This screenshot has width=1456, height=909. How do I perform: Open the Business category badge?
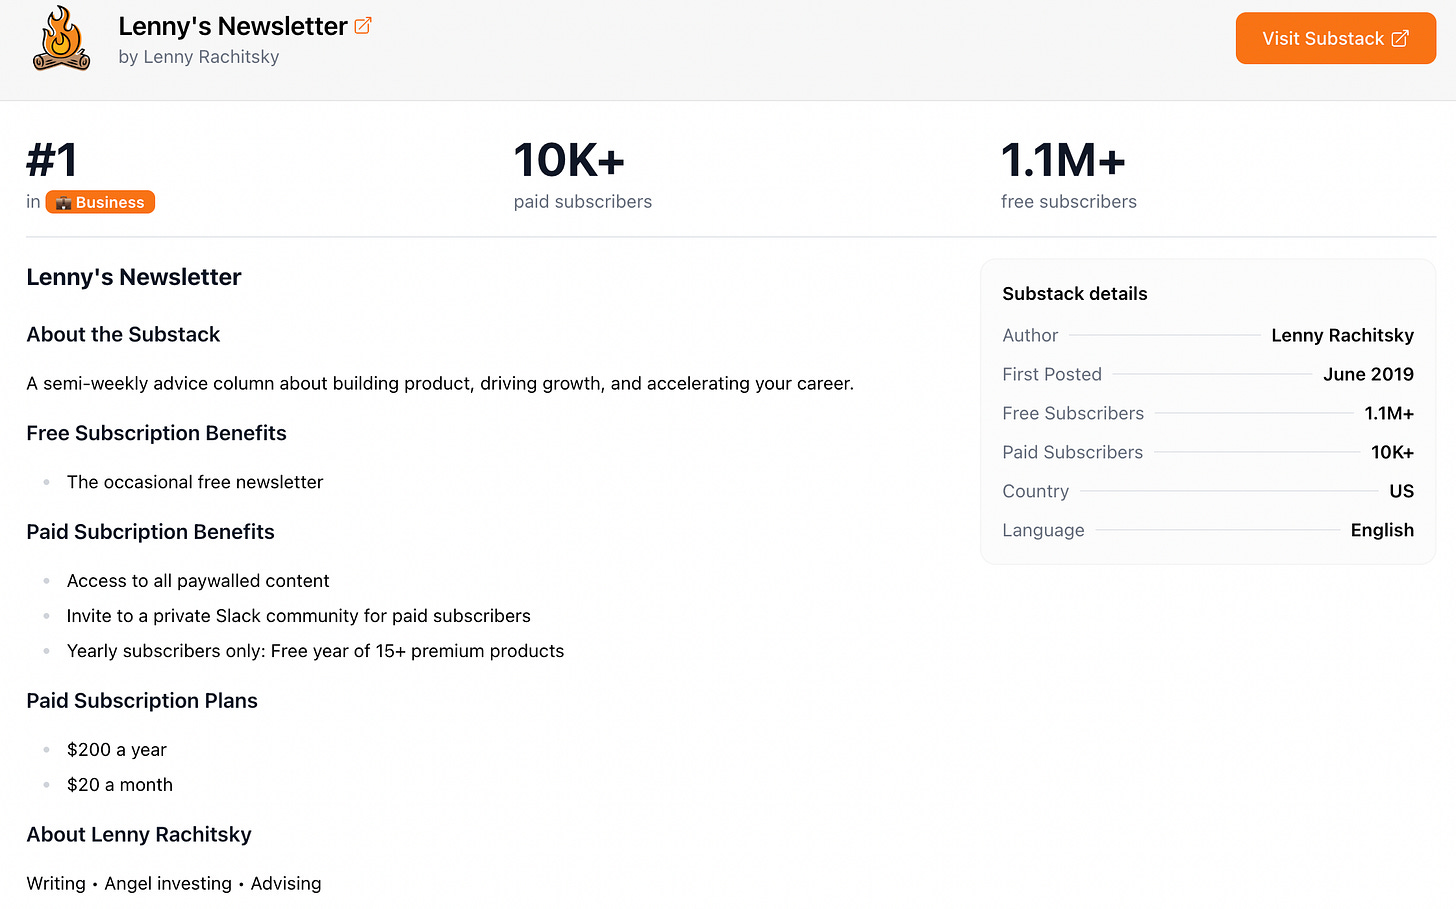[x=100, y=202]
